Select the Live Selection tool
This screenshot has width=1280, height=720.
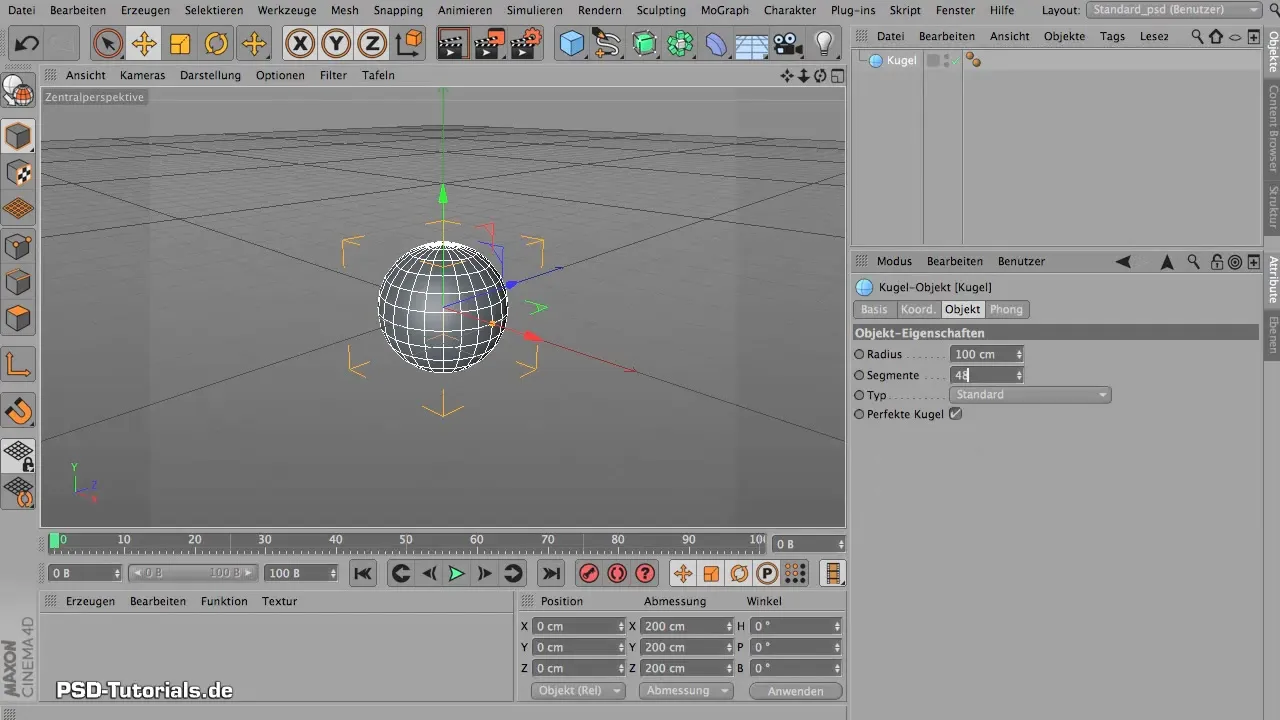point(107,44)
